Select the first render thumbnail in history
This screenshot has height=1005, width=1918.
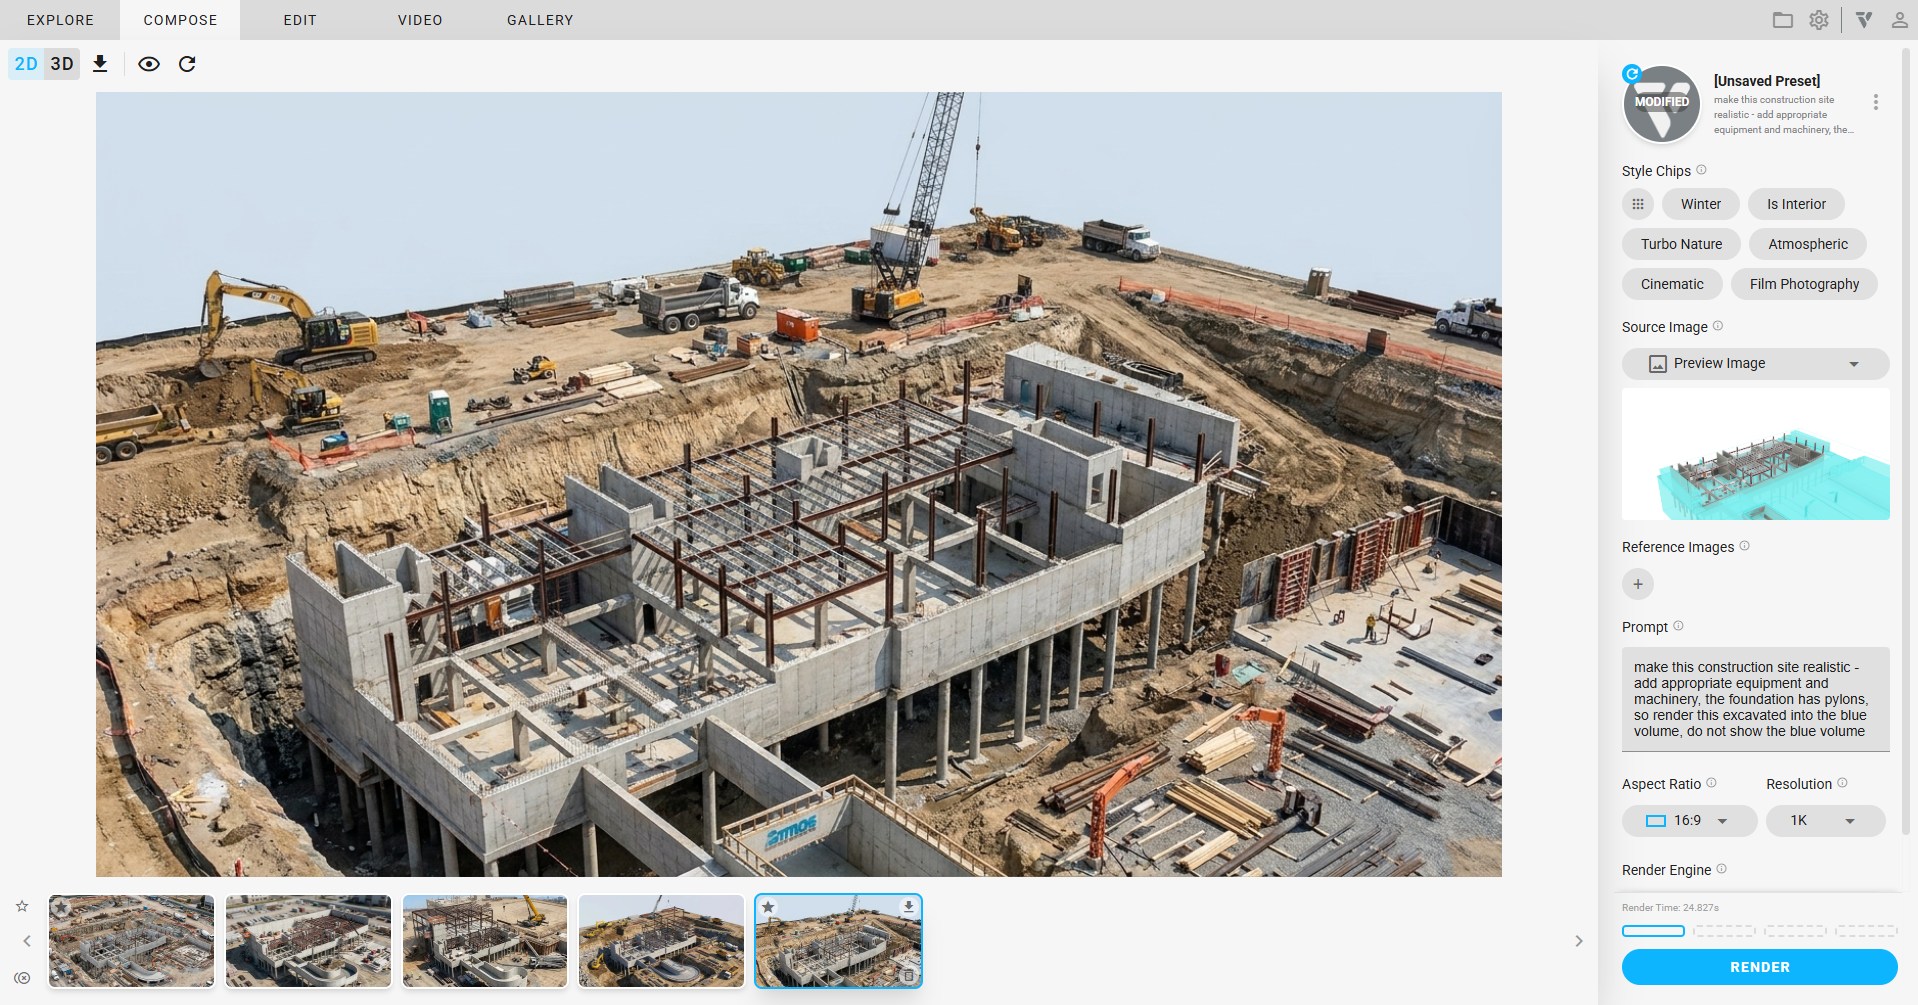(x=132, y=941)
